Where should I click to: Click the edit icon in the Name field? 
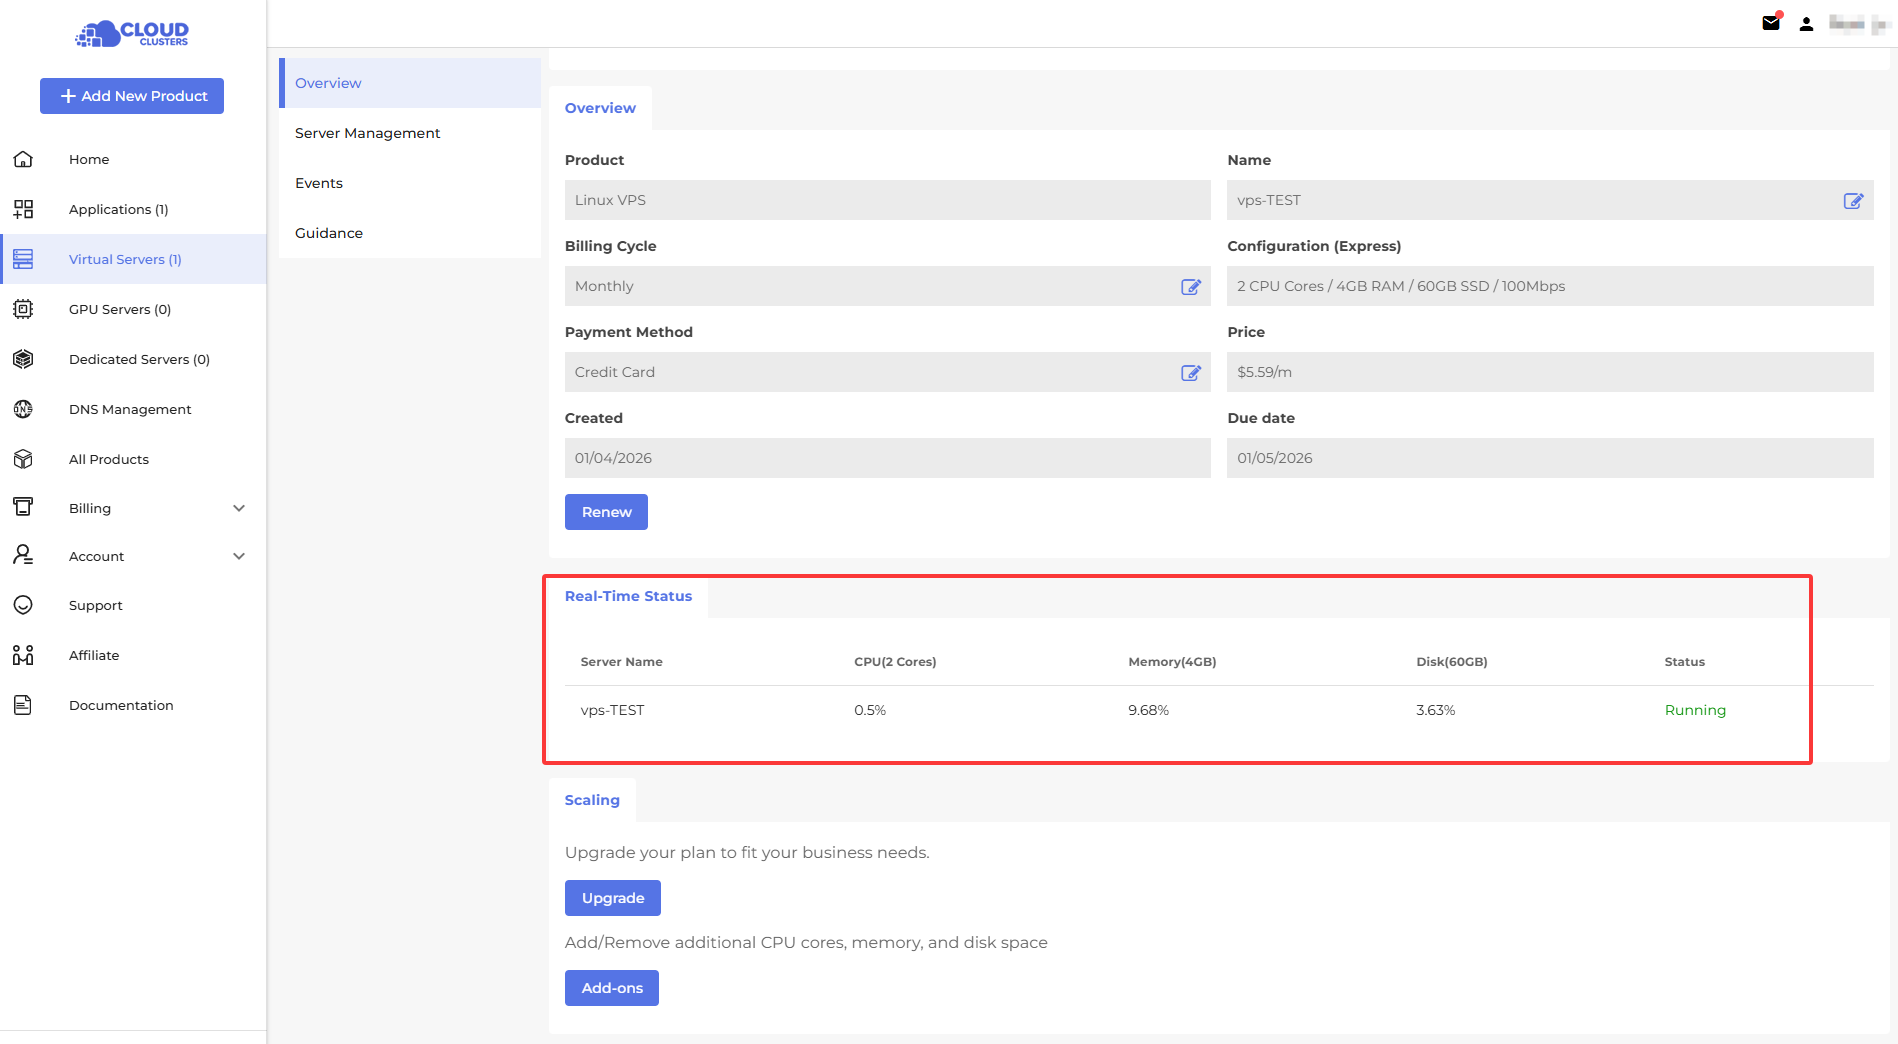(x=1853, y=201)
